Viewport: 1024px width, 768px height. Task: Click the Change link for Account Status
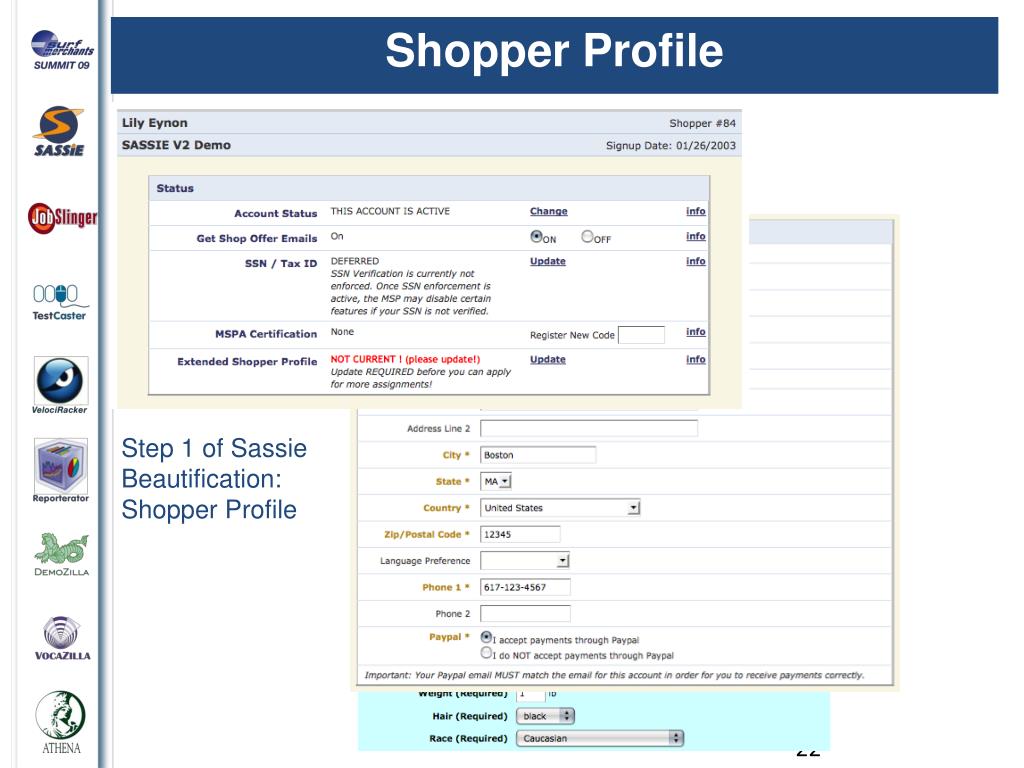(x=548, y=212)
